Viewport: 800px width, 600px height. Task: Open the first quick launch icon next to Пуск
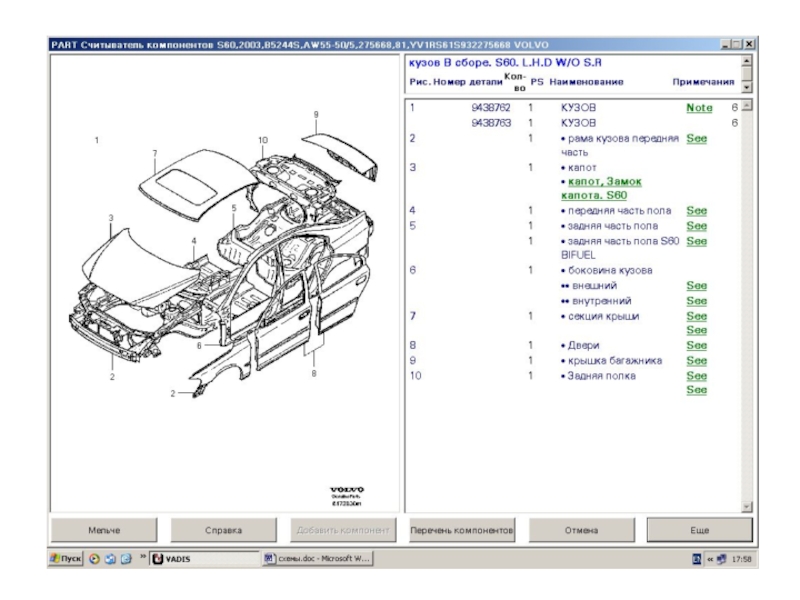pos(94,559)
